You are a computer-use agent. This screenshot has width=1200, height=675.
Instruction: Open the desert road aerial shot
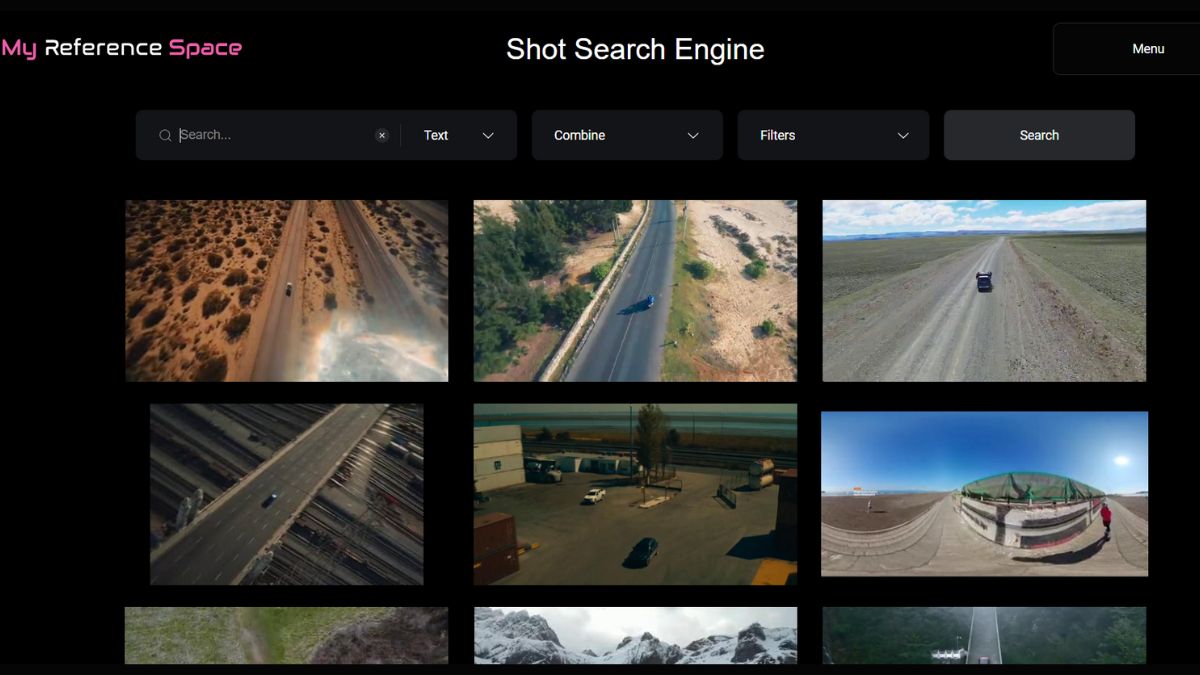[285, 290]
